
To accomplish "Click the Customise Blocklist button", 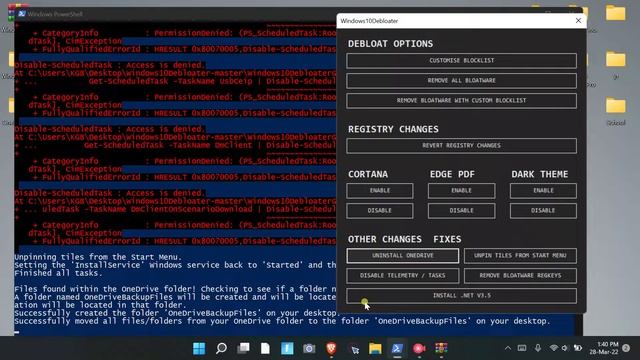I will [461, 60].
